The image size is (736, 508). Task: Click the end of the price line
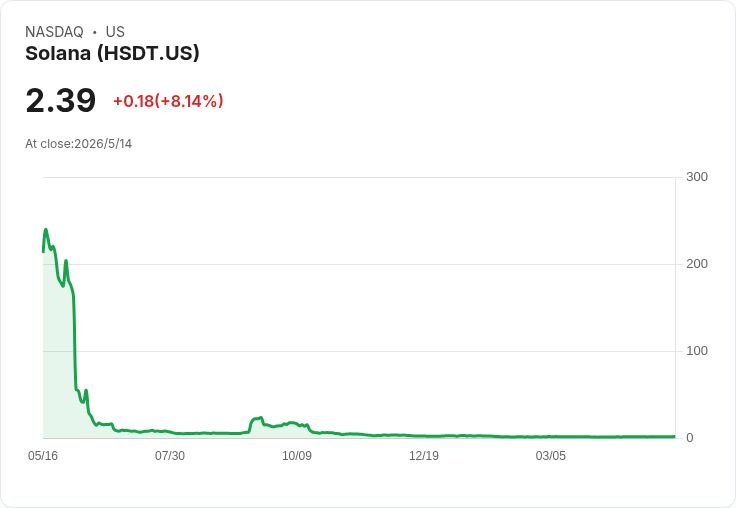pos(674,436)
